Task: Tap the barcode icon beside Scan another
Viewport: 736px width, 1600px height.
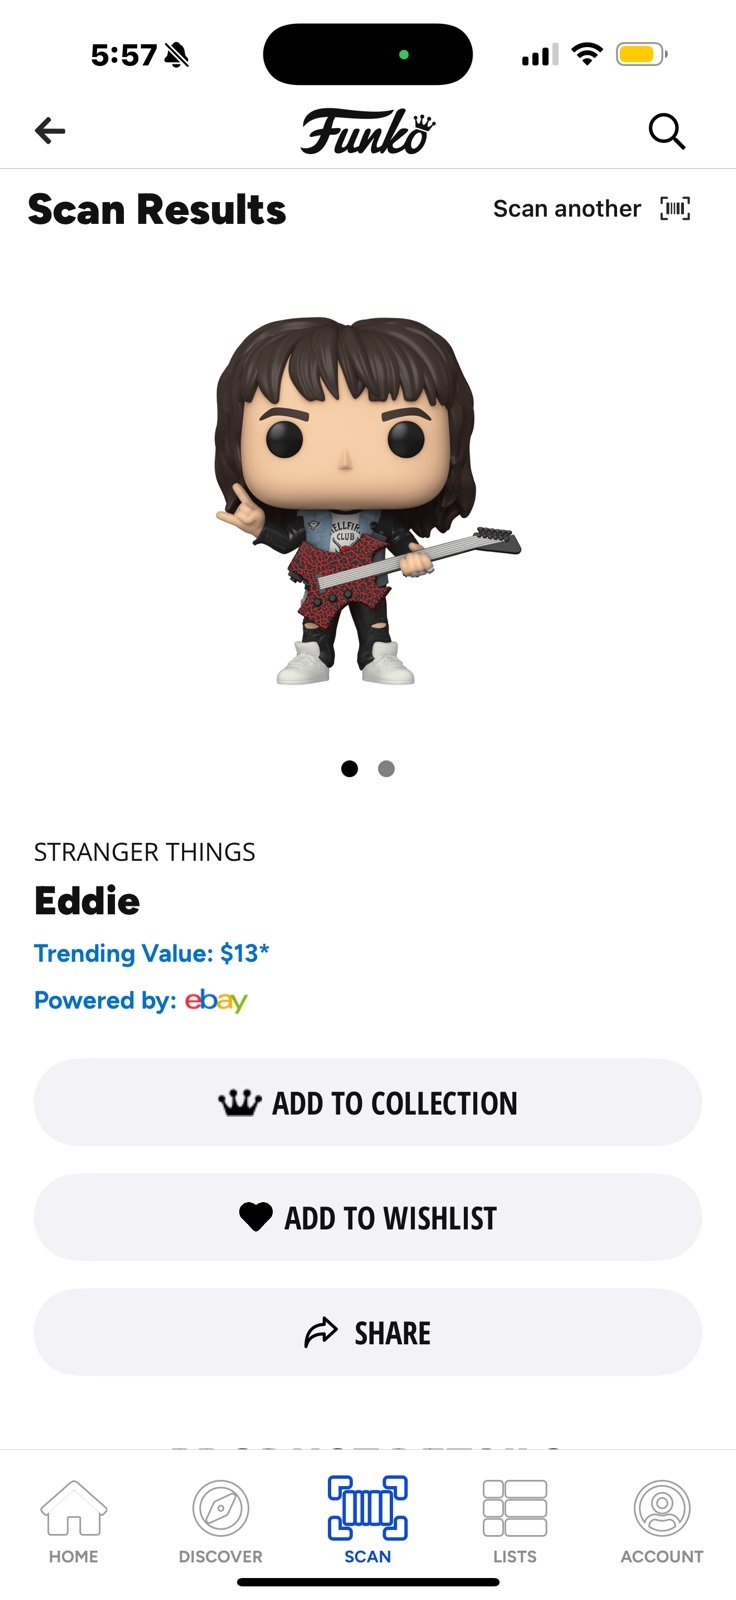Action: tap(675, 208)
